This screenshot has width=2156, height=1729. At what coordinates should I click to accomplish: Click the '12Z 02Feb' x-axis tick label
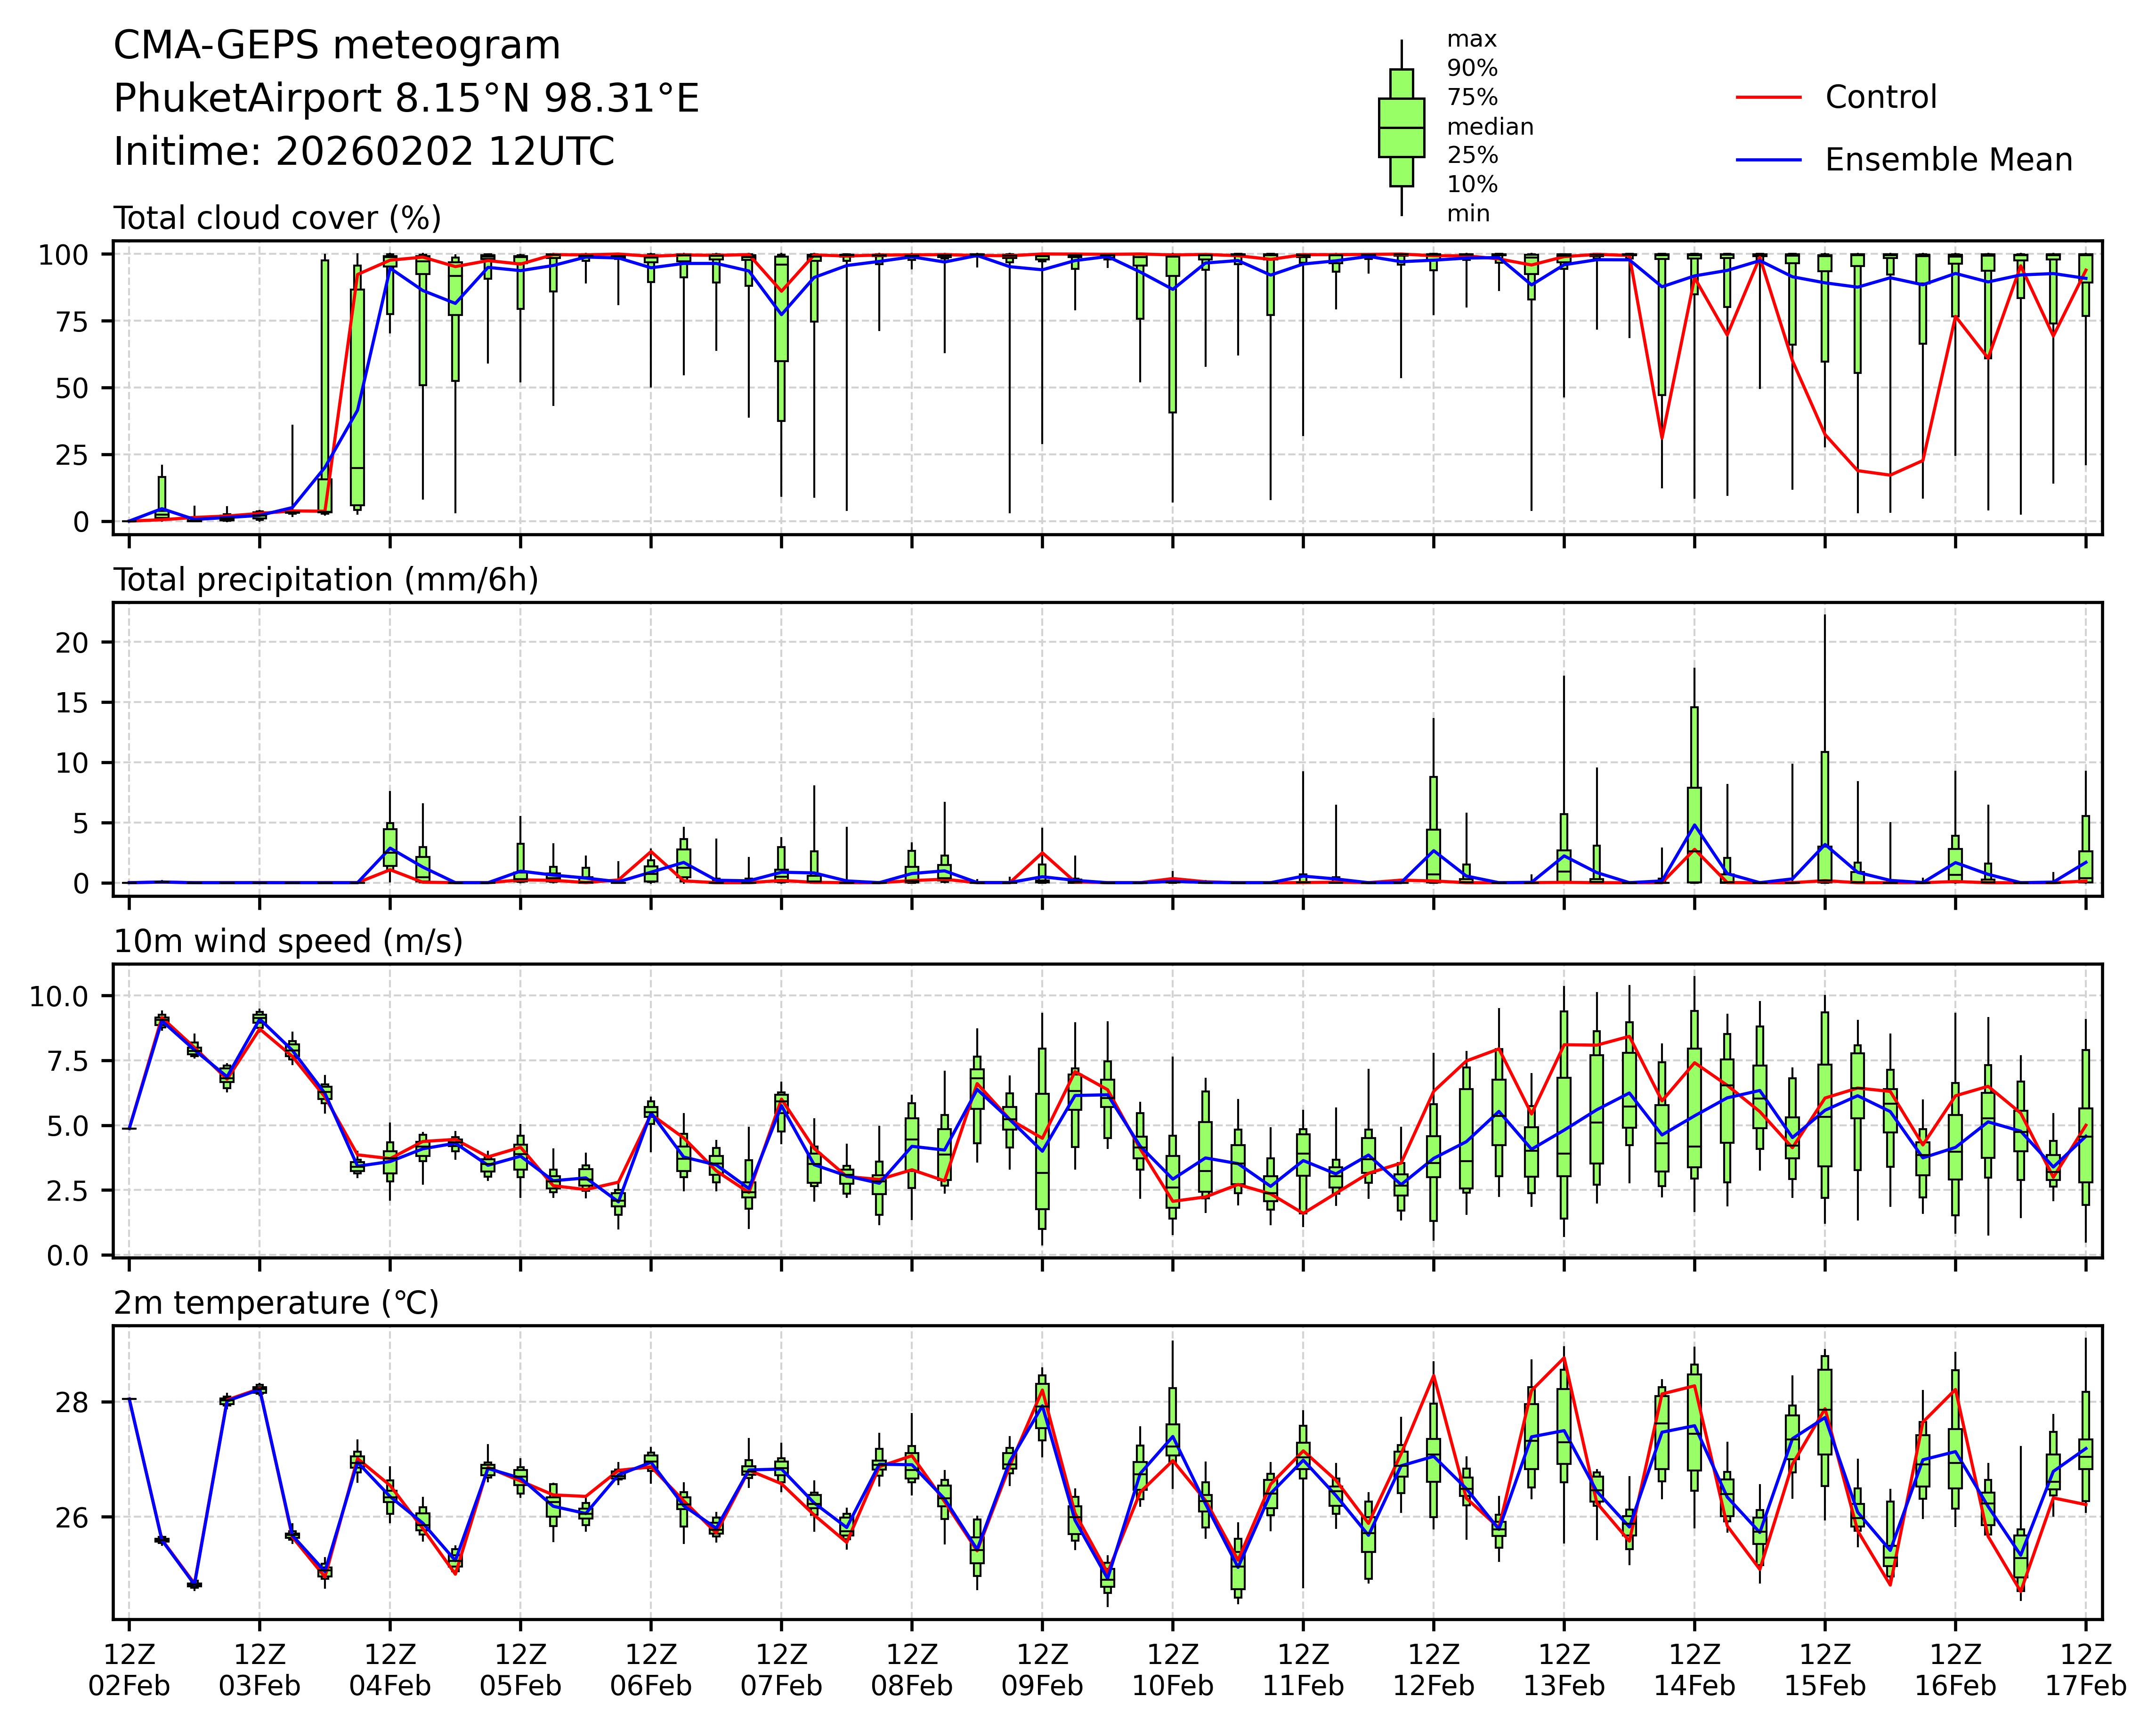pos(129,1670)
